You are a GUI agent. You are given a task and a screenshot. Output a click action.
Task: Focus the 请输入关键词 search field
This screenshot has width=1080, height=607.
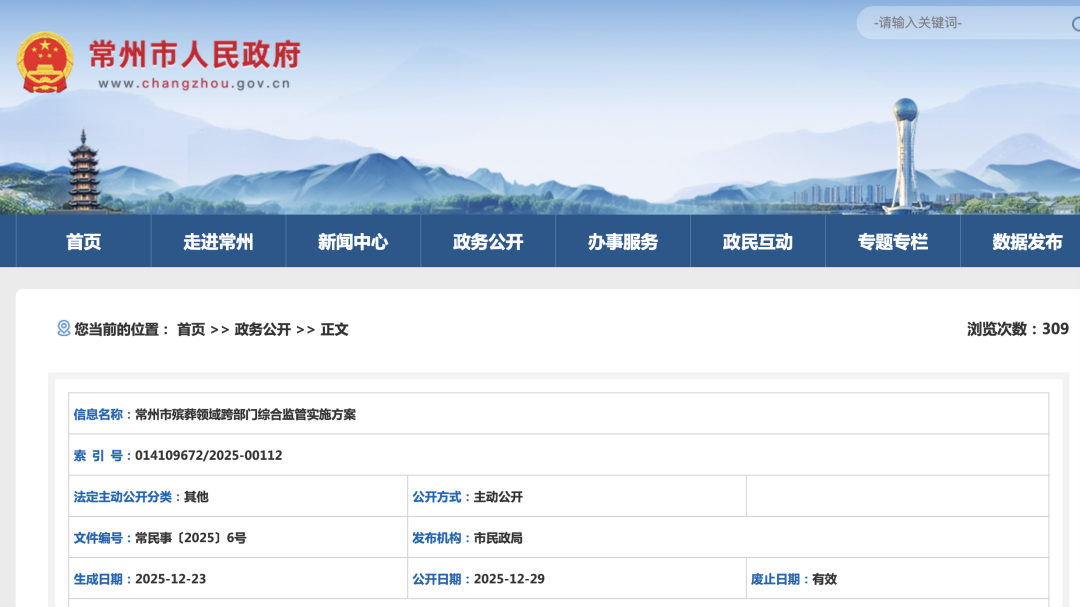tap(960, 23)
